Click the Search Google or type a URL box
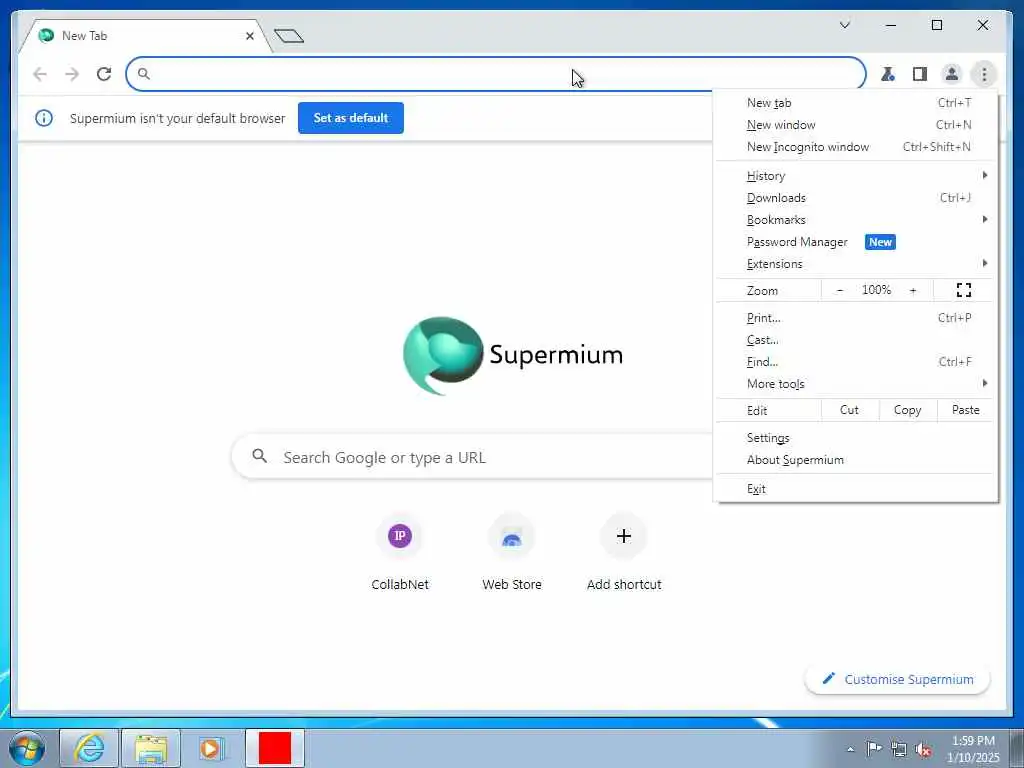 coord(472,457)
